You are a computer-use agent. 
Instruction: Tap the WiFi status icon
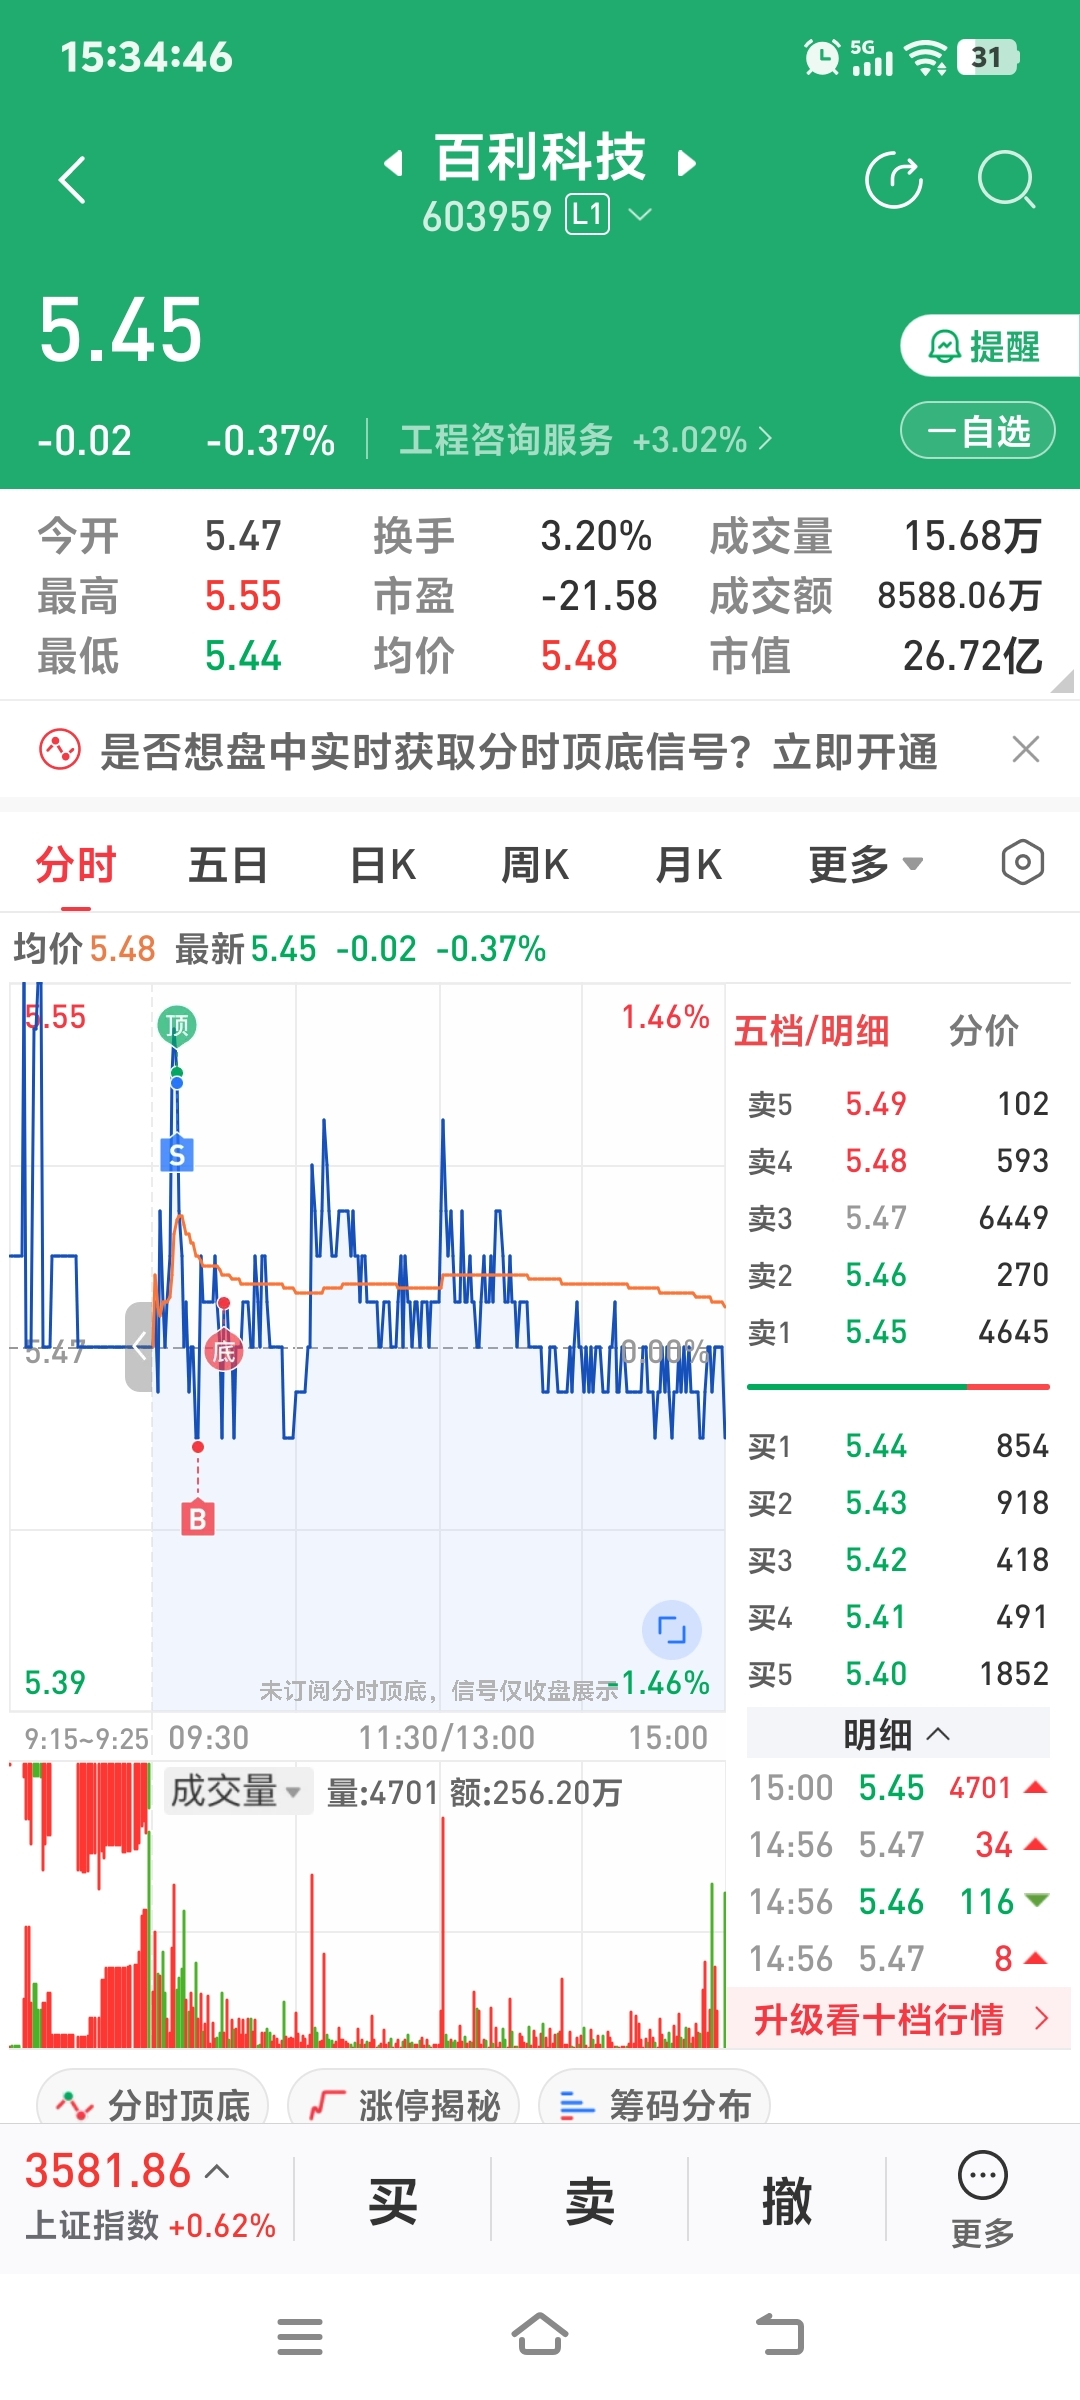926,57
